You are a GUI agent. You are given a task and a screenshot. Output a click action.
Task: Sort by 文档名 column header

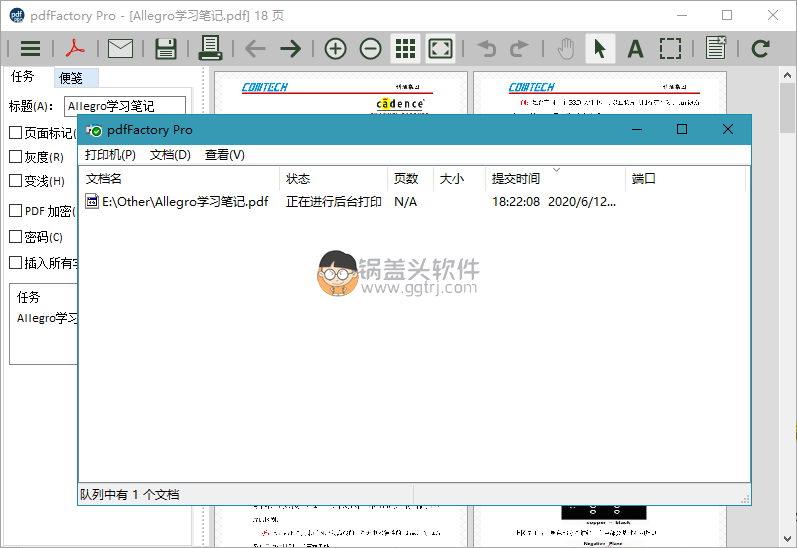coord(179,179)
